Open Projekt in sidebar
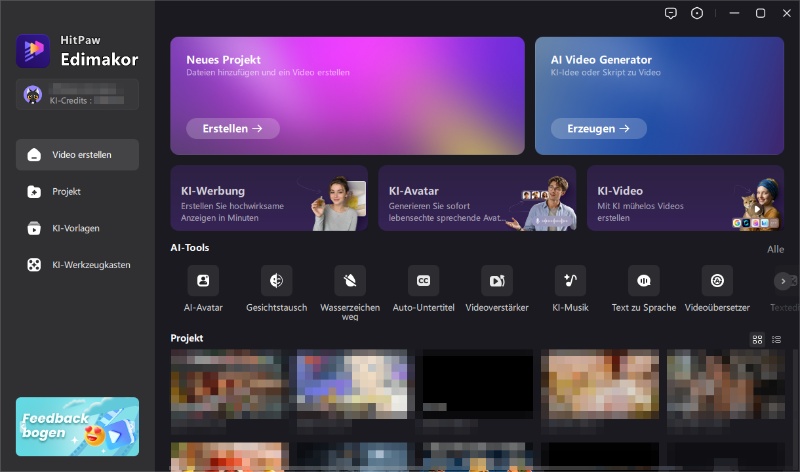This screenshot has height=472, width=800. 77,191
